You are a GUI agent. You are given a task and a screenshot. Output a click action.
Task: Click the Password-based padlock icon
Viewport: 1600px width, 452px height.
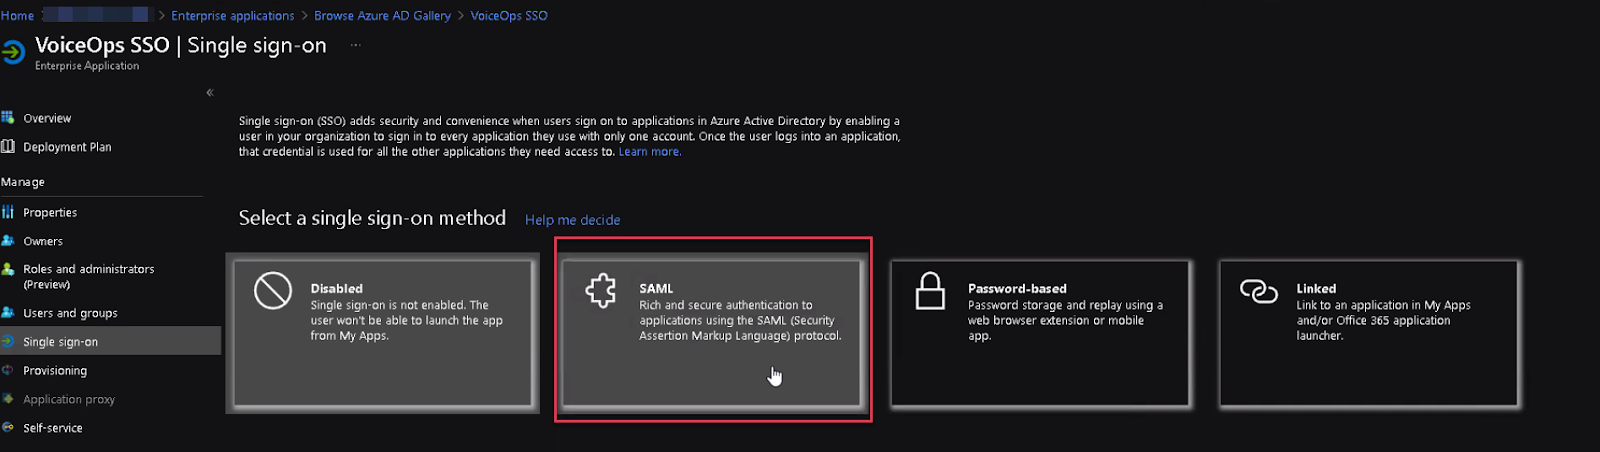[930, 291]
